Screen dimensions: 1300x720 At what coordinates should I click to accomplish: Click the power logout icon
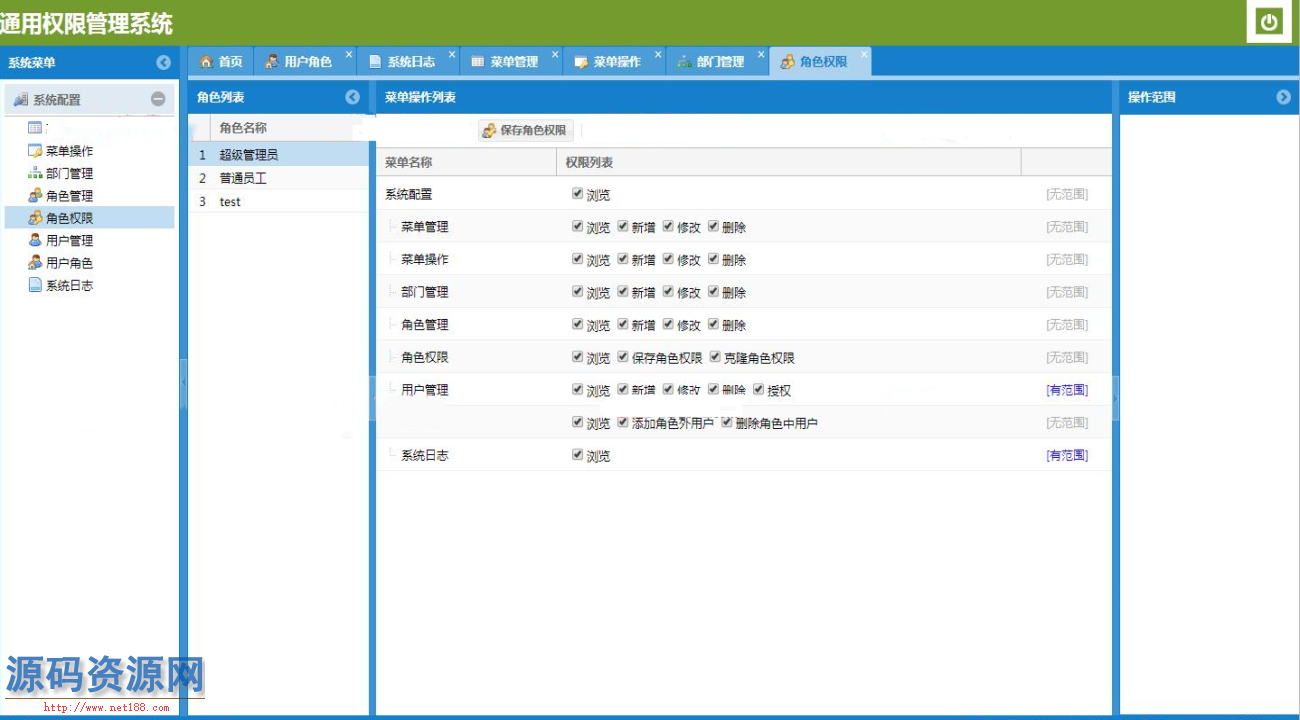coord(1269,22)
